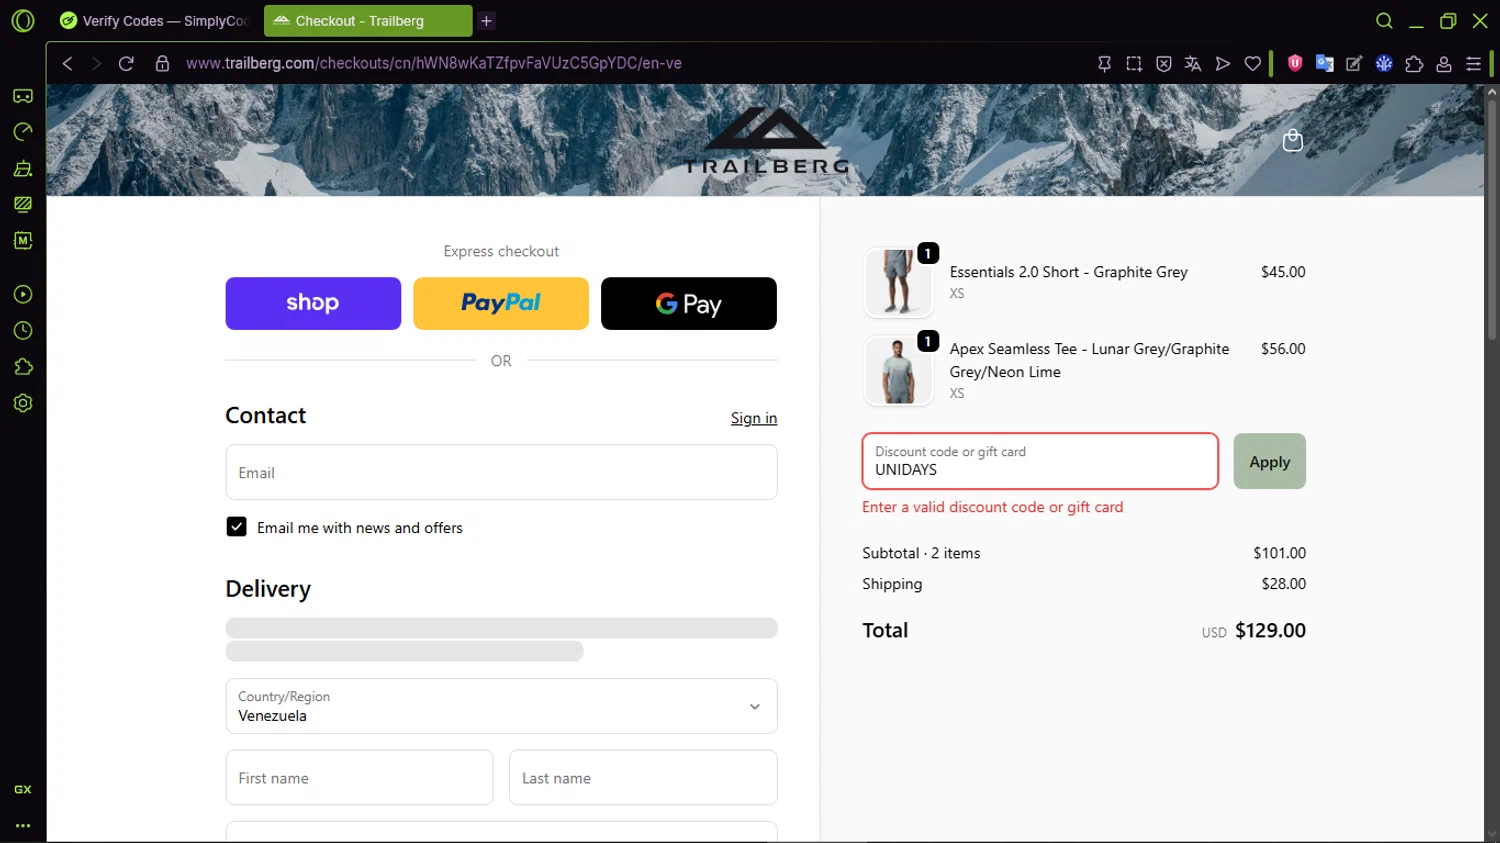Open GX Control speedometer icon in sidebar
Screen dimensions: 1500x843
click(22, 132)
